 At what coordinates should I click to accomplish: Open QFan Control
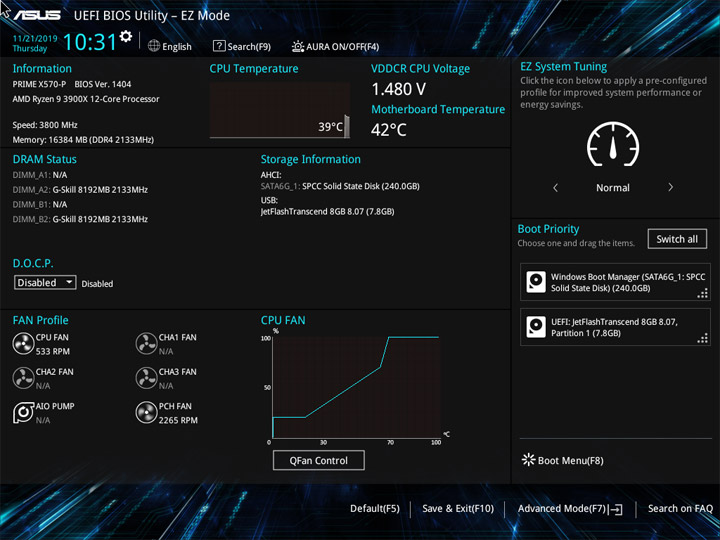click(319, 460)
